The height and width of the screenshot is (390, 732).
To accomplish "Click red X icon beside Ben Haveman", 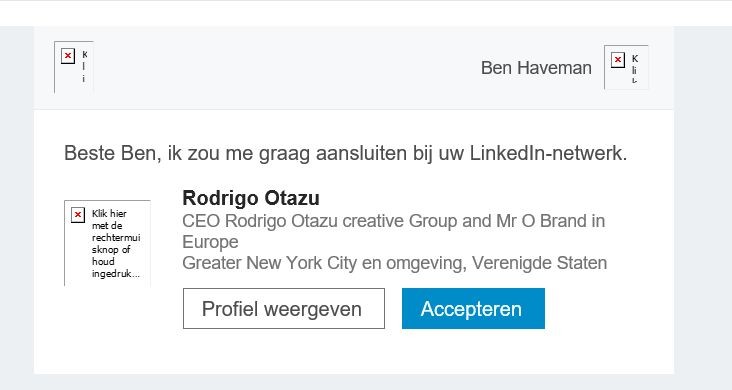I will point(618,60).
